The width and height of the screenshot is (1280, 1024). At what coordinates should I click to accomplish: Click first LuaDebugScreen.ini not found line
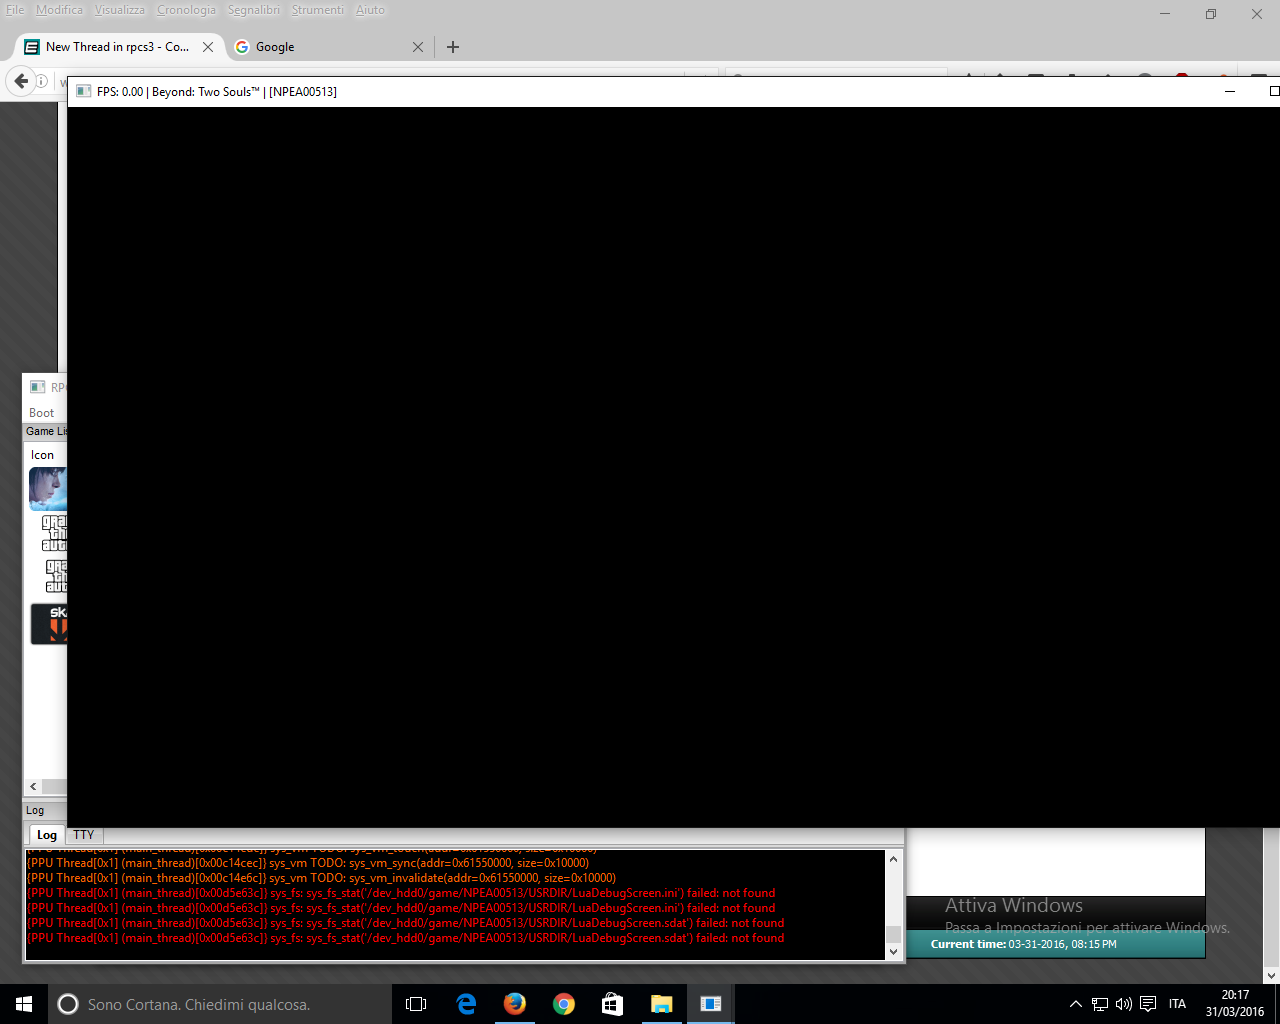[401, 893]
